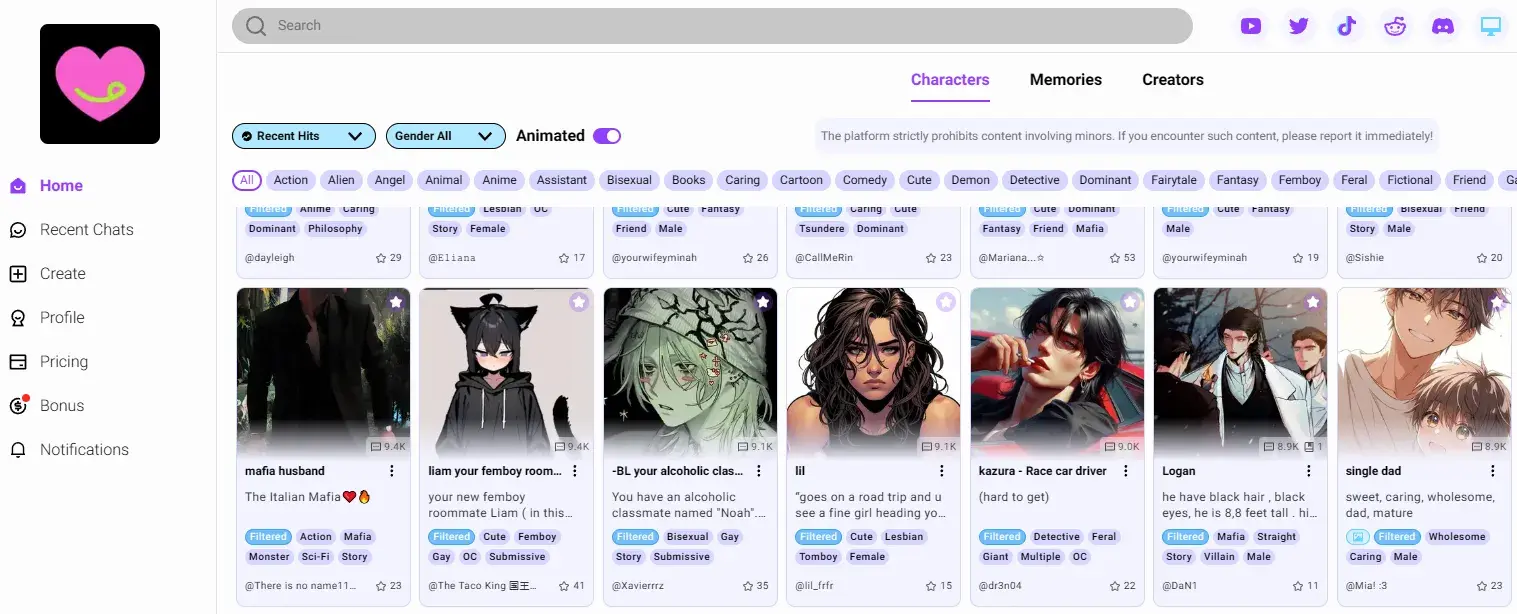Viewport: 1517px width, 614px height.
Task: Click the Bonus sidebar link
Action: click(x=62, y=405)
